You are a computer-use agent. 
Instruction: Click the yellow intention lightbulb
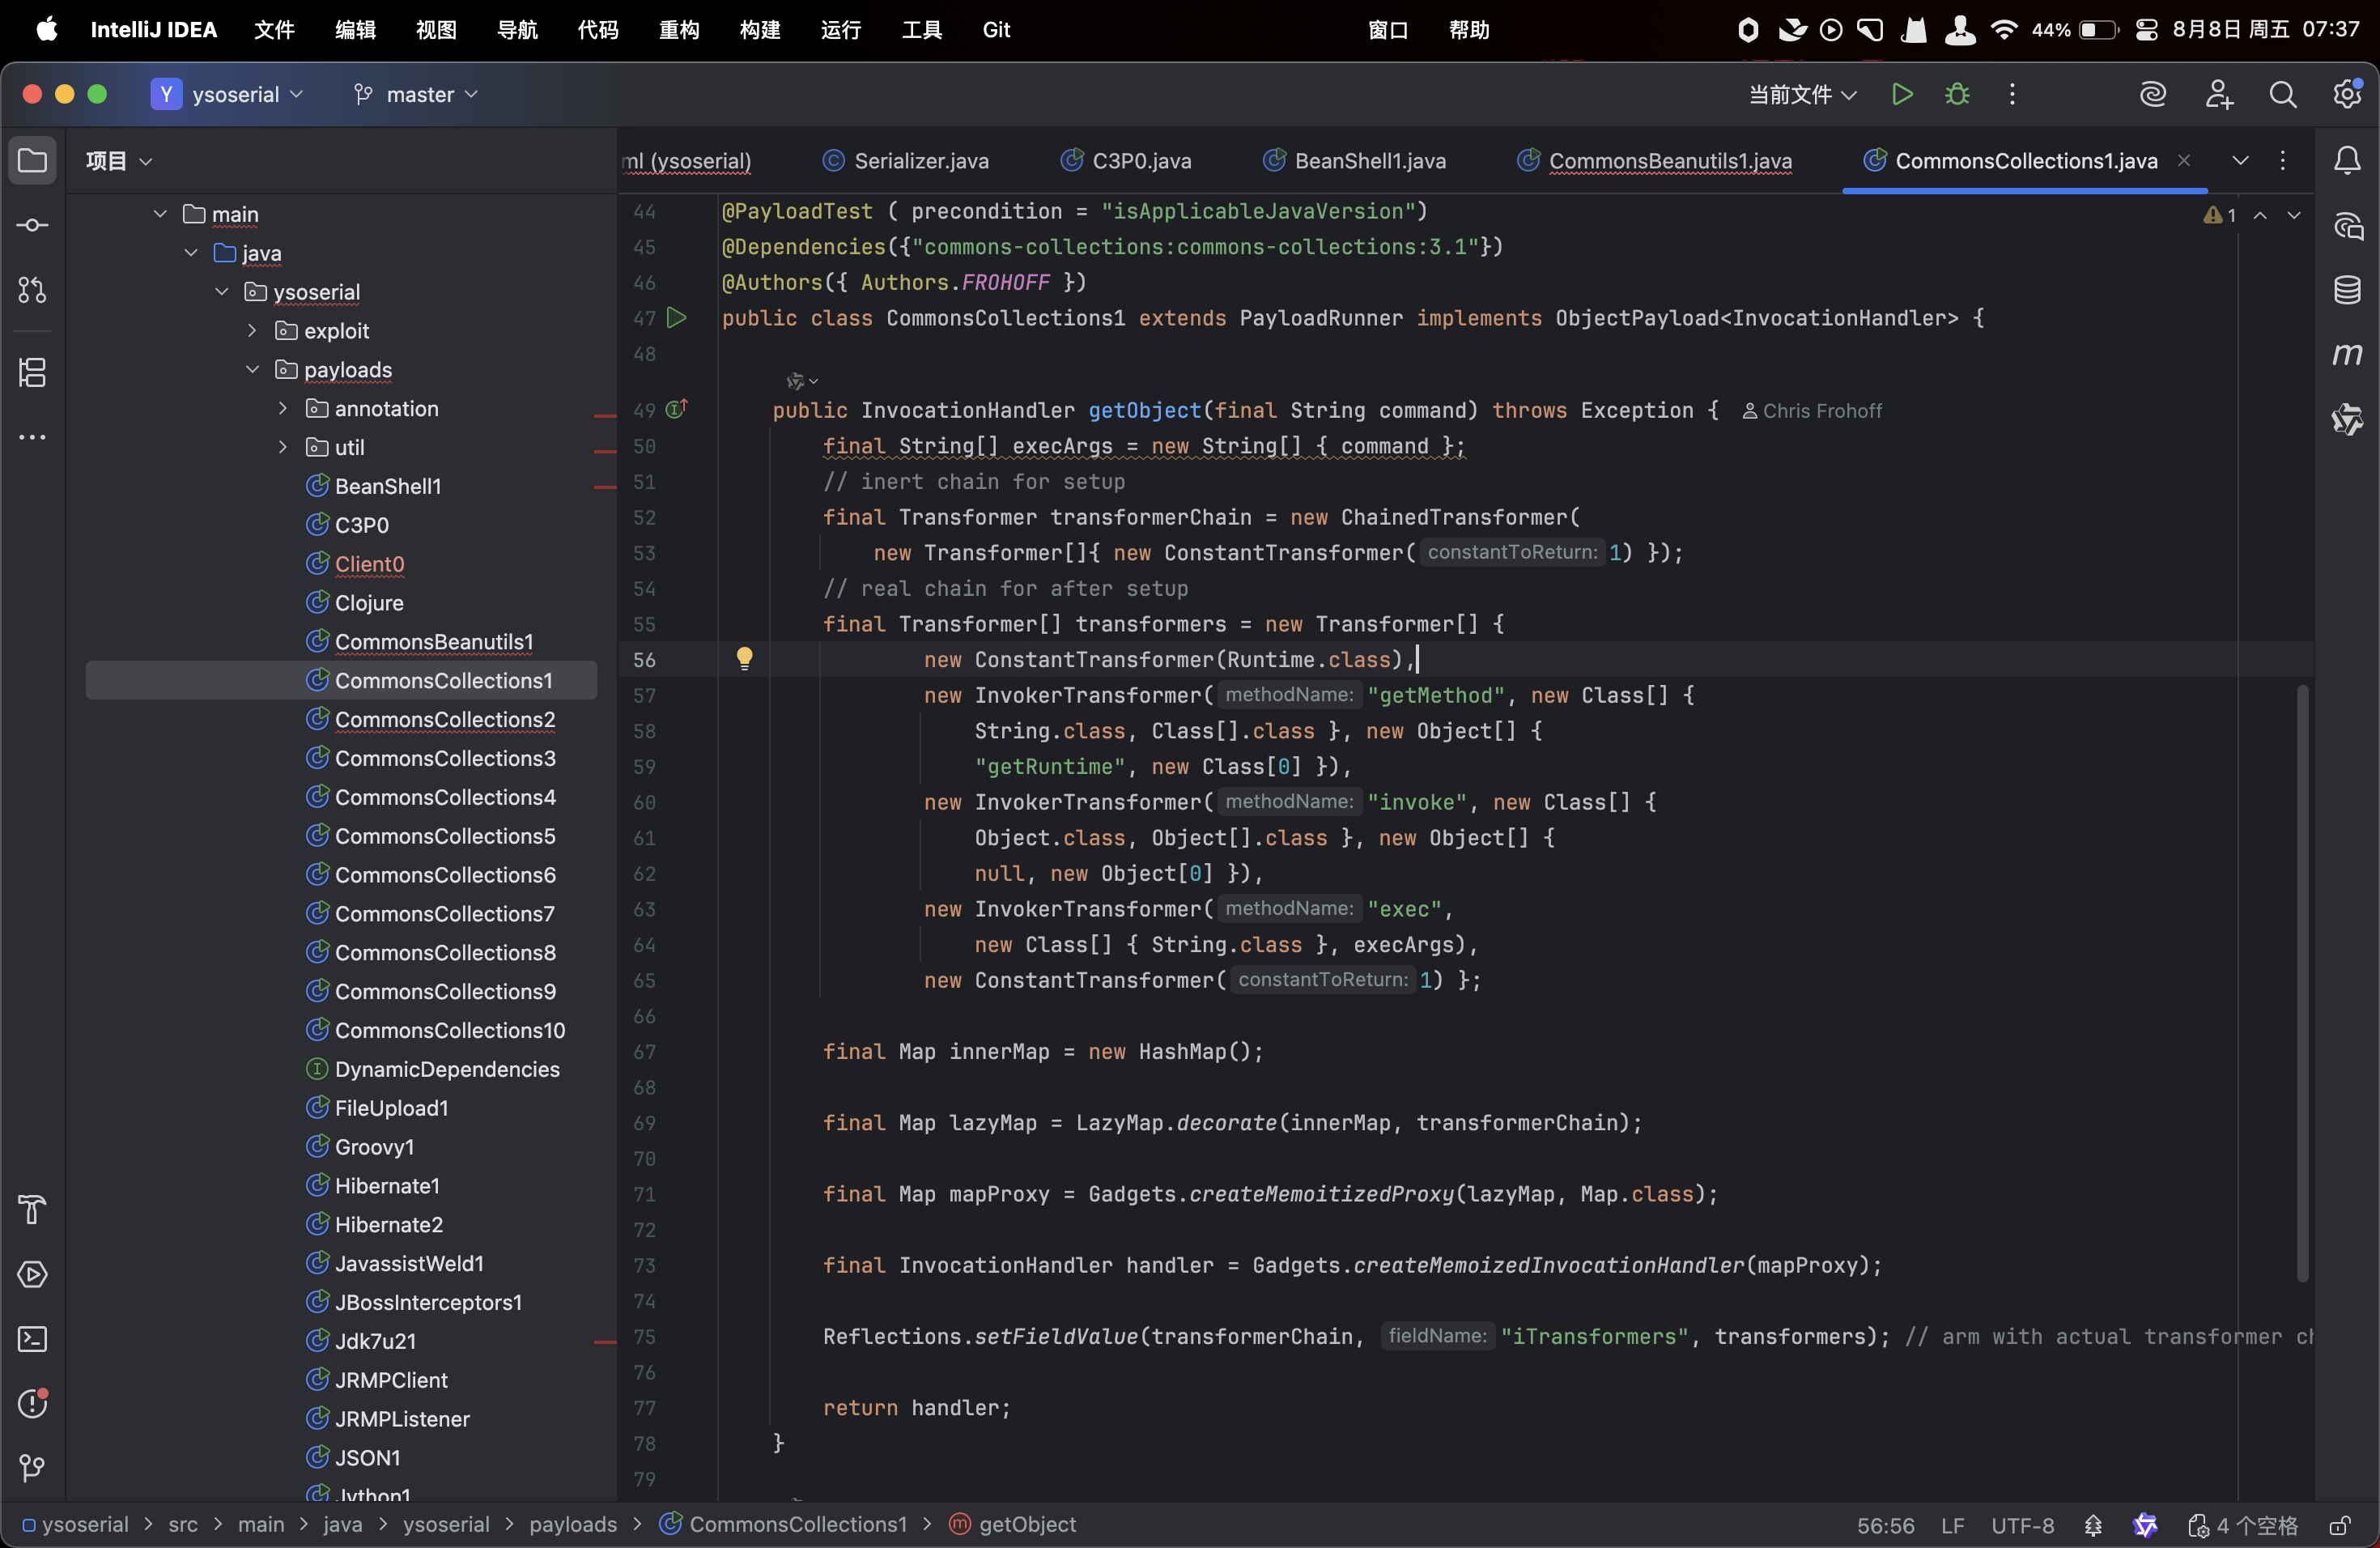(744, 658)
